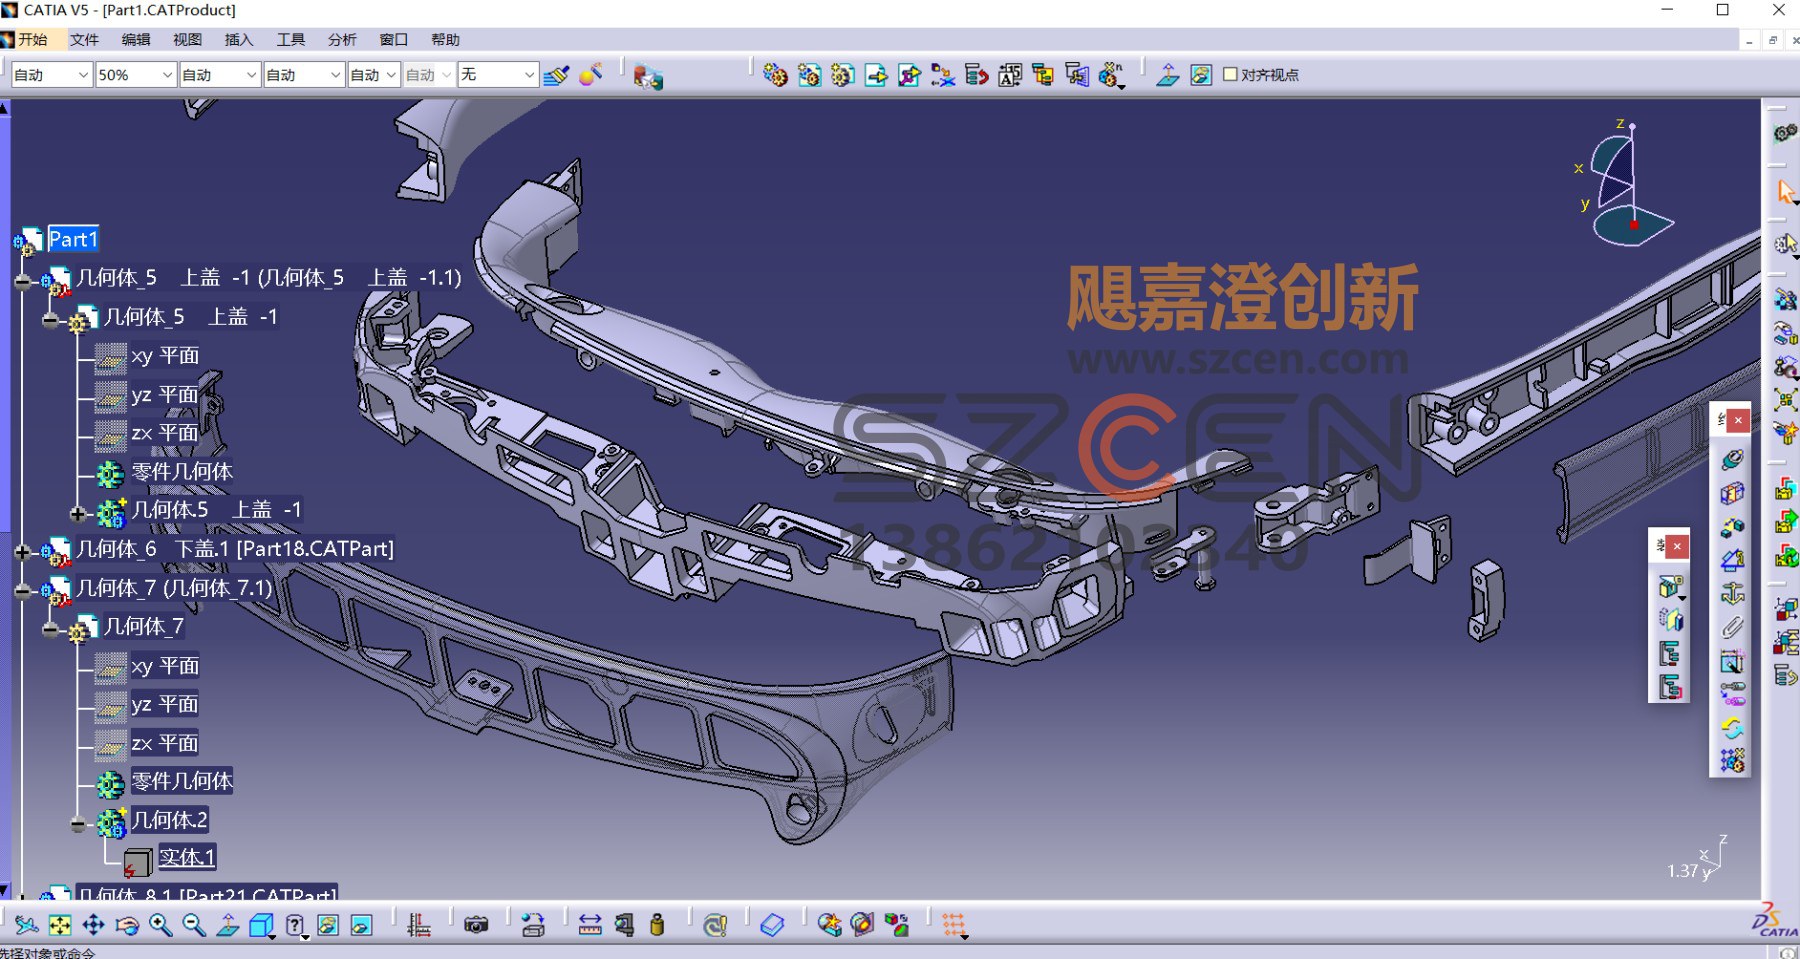Enable the 对齐视点 checkbox
The image size is (1800, 959).
(x=1230, y=74)
